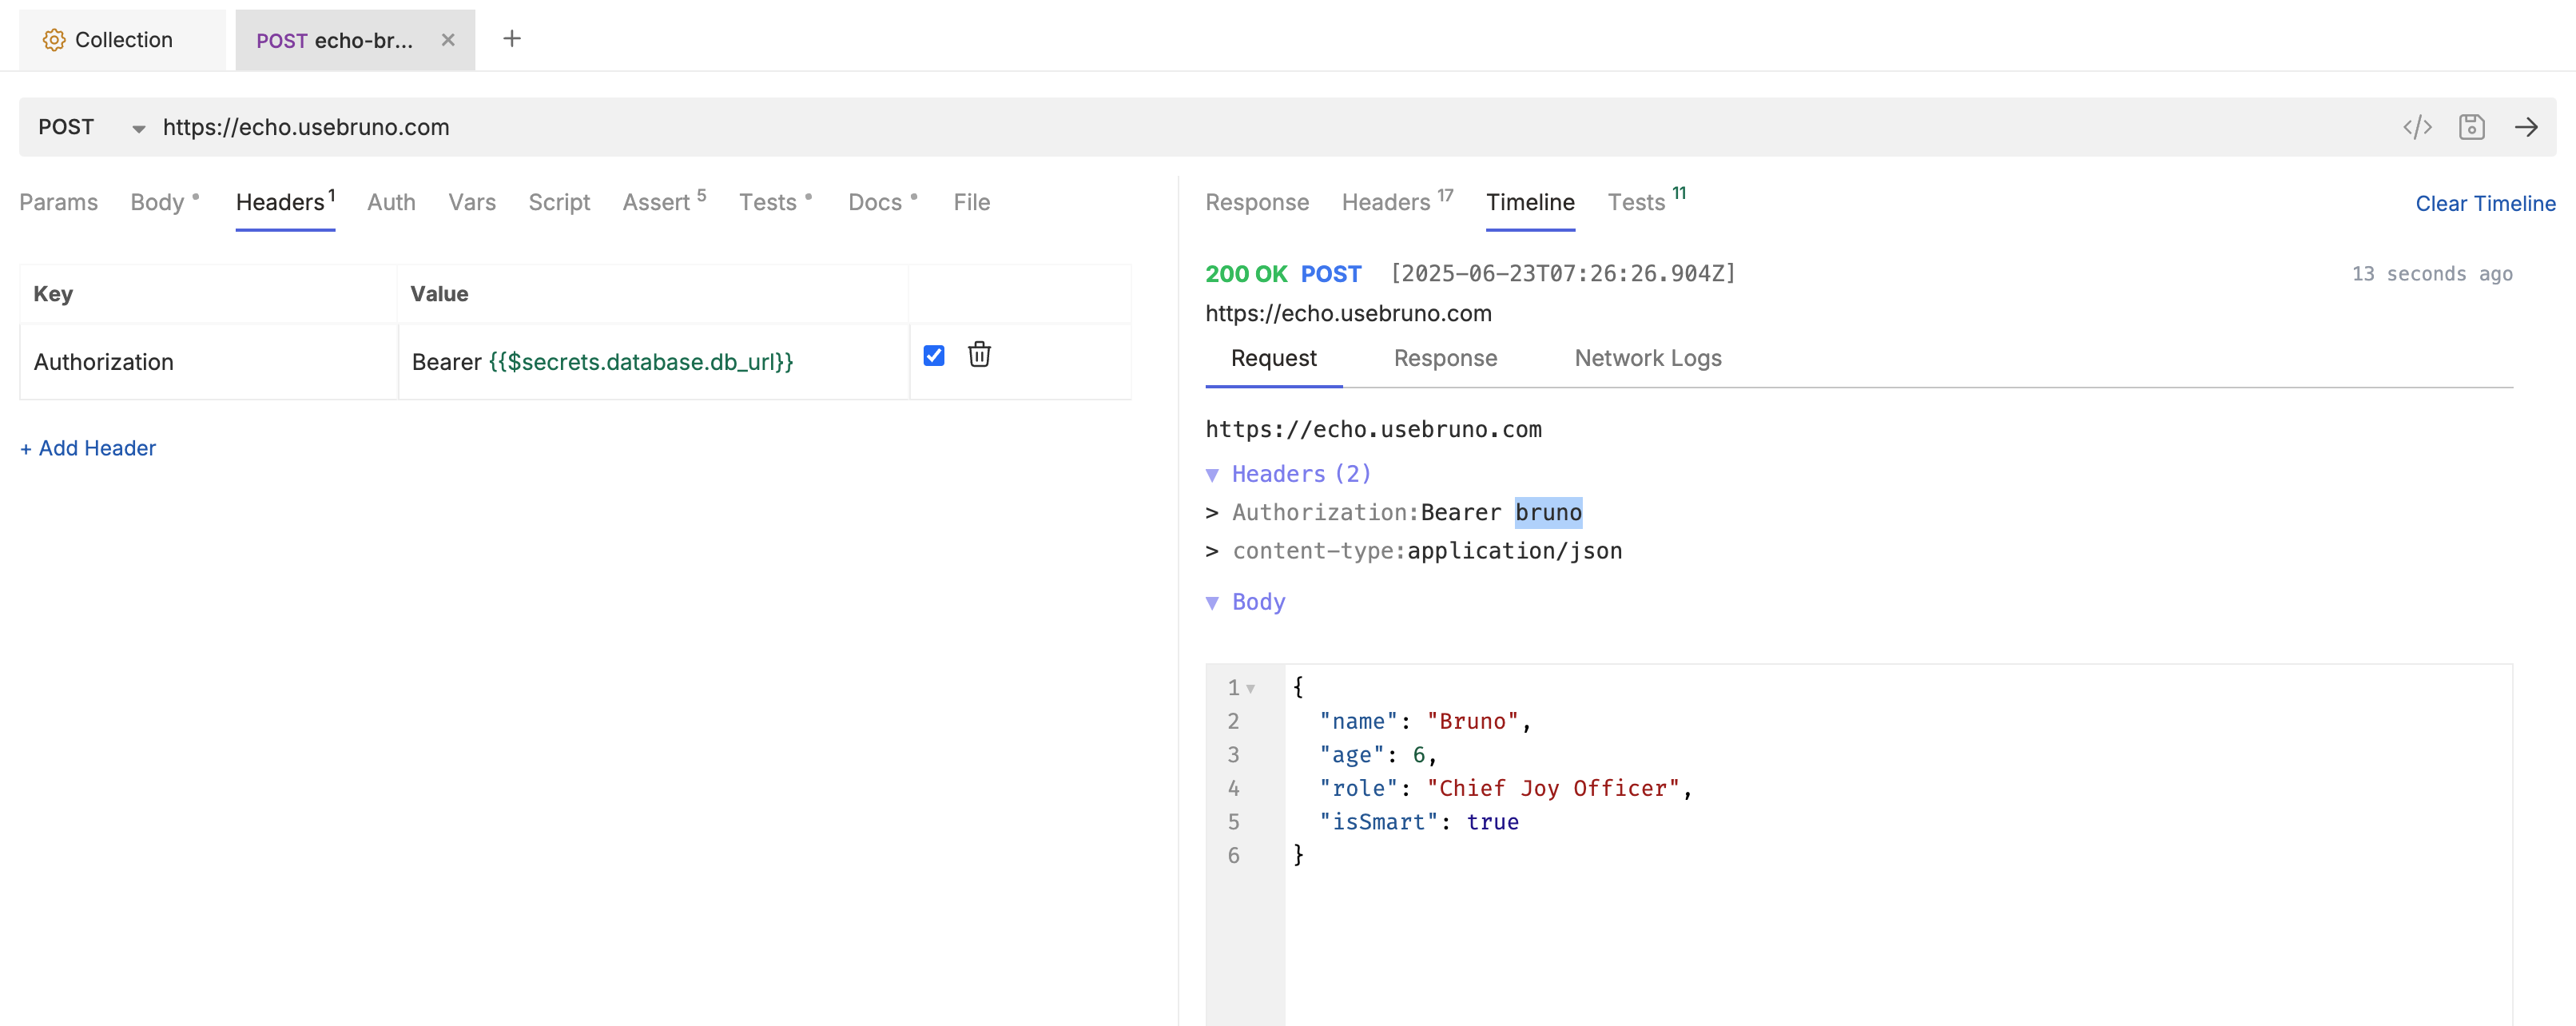Select the request Headers tab
The width and height of the screenshot is (2576, 1026).
pyautogui.click(x=285, y=202)
